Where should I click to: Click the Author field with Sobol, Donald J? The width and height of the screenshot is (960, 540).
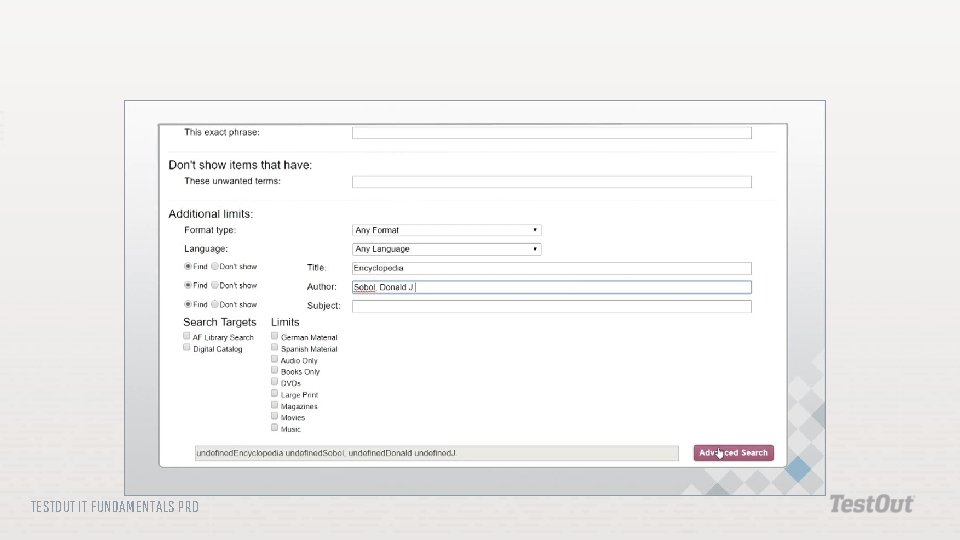[552, 287]
